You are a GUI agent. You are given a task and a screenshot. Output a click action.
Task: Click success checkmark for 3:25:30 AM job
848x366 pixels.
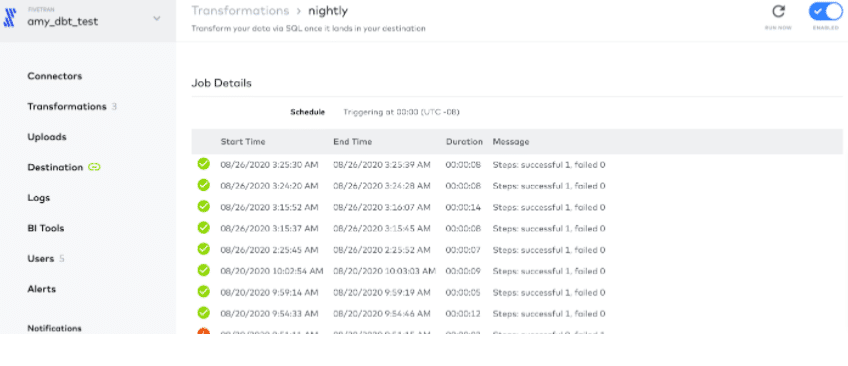[x=203, y=164]
